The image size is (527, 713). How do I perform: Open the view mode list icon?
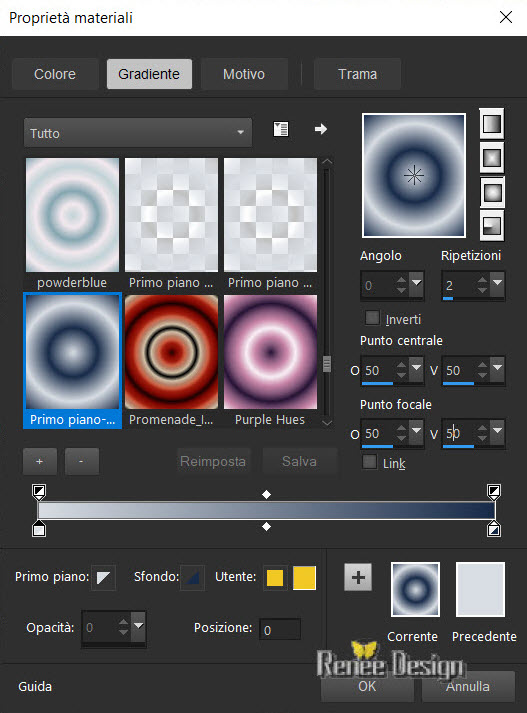281,129
